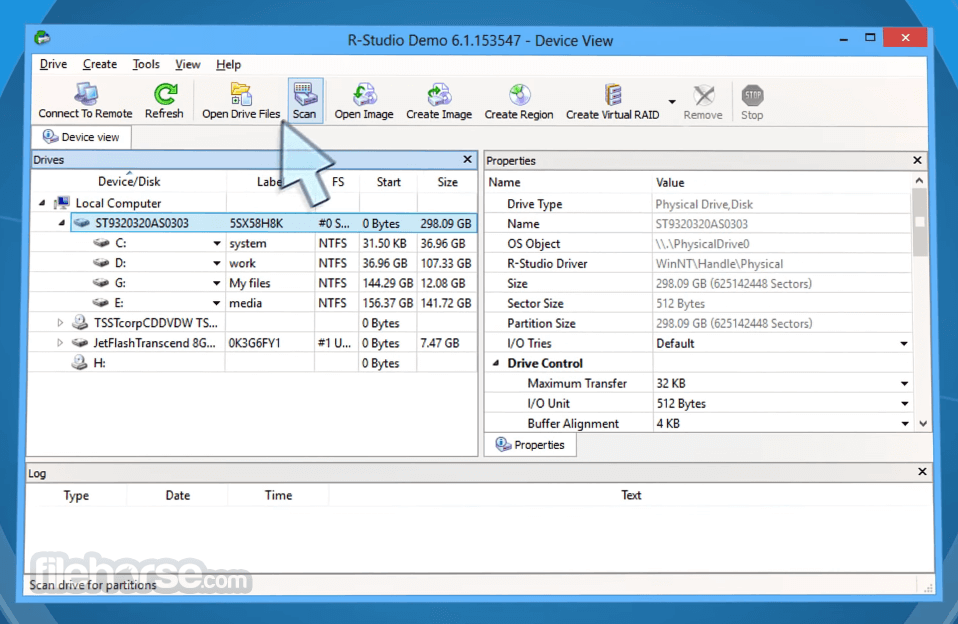This screenshot has height=624, width=958.
Task: Close the Drives panel
Action: 467,160
